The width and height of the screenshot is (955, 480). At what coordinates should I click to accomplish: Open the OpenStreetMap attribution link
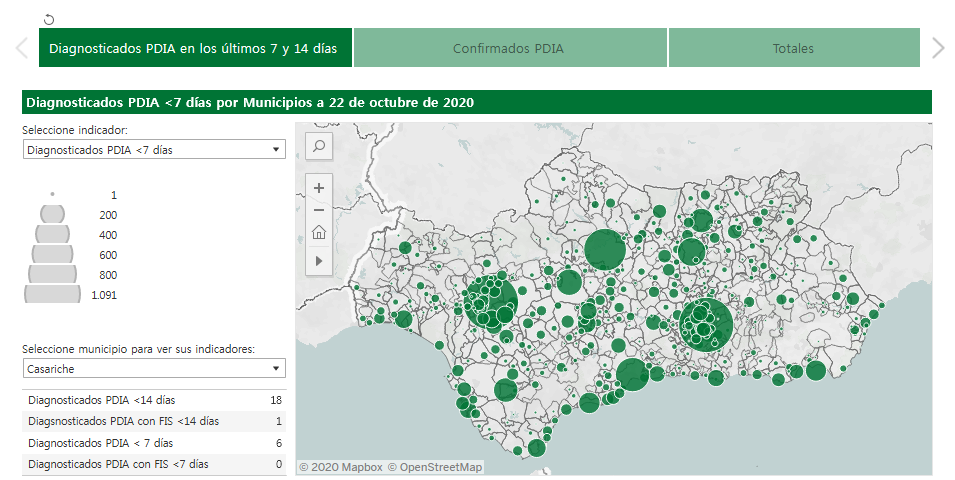(x=435, y=467)
